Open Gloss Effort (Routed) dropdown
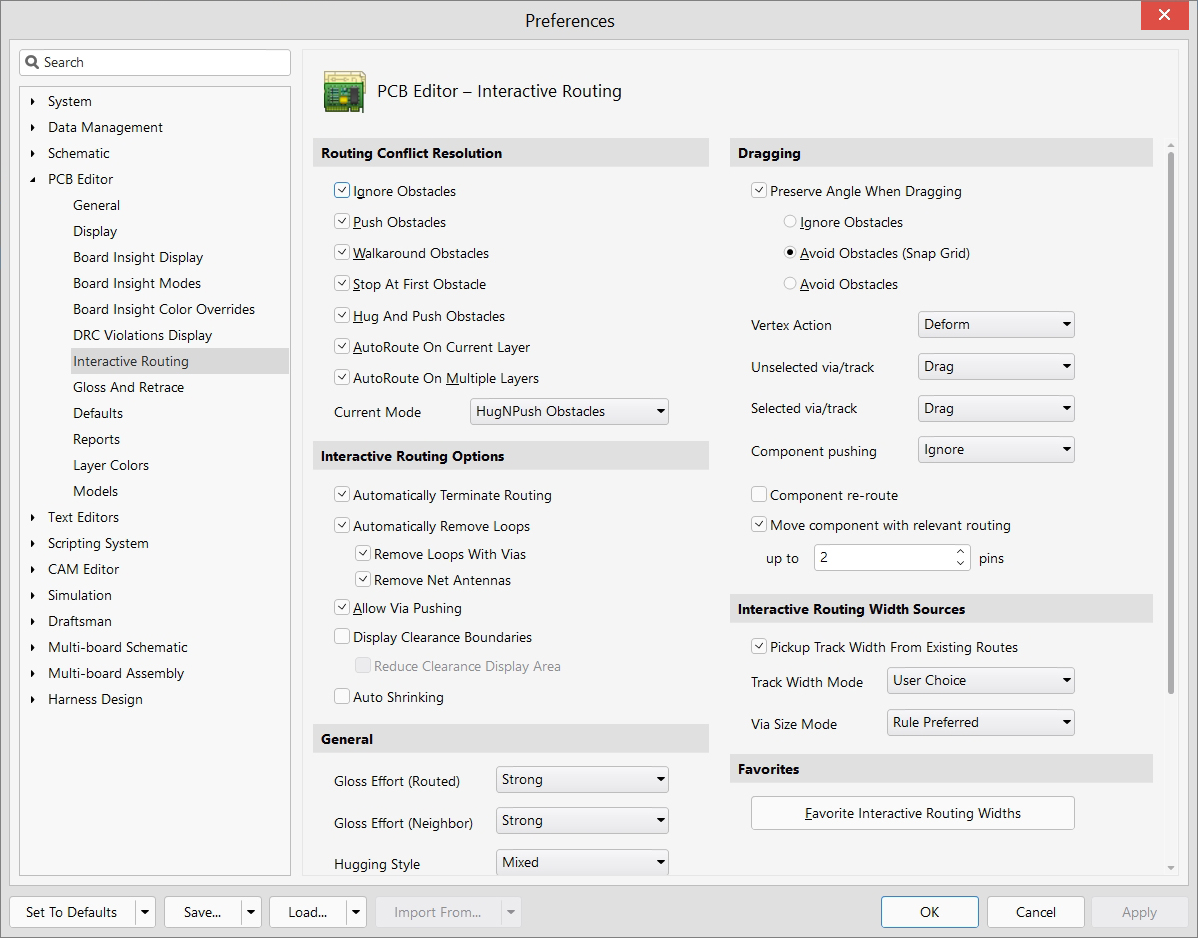The height and width of the screenshot is (938, 1198). [582, 780]
